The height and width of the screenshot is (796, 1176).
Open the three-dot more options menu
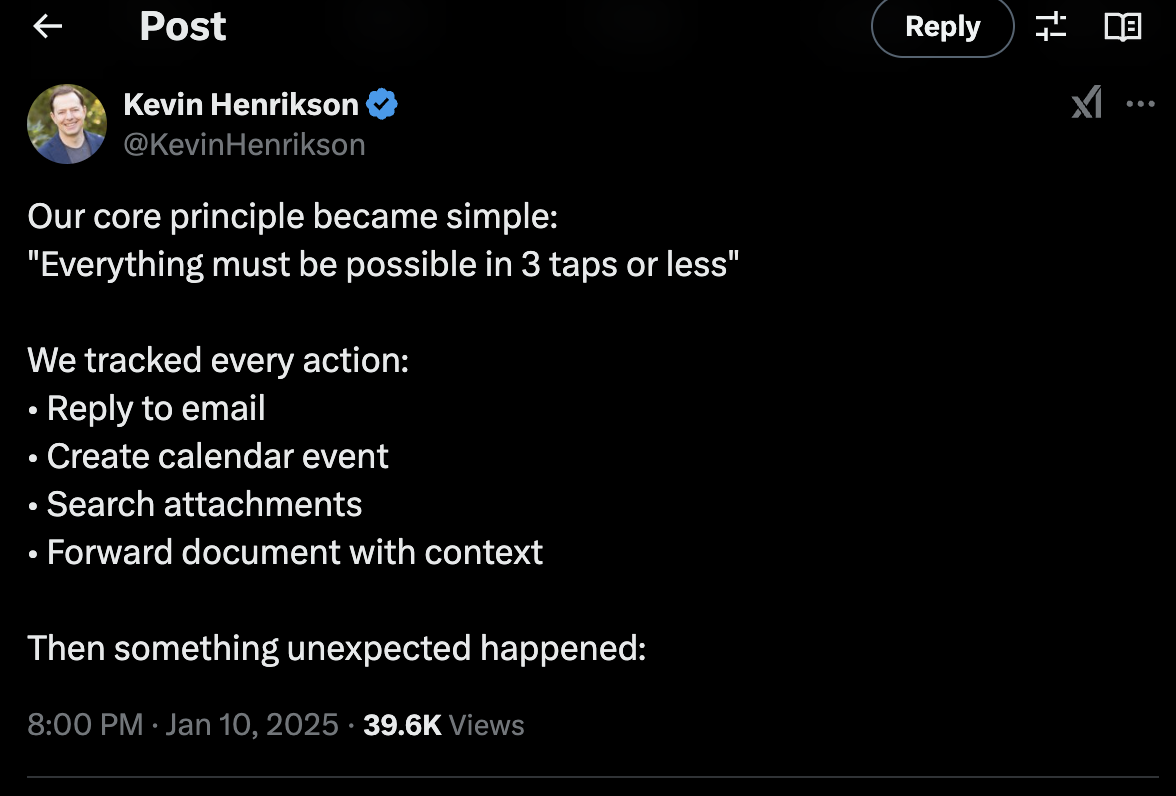pyautogui.click(x=1140, y=103)
